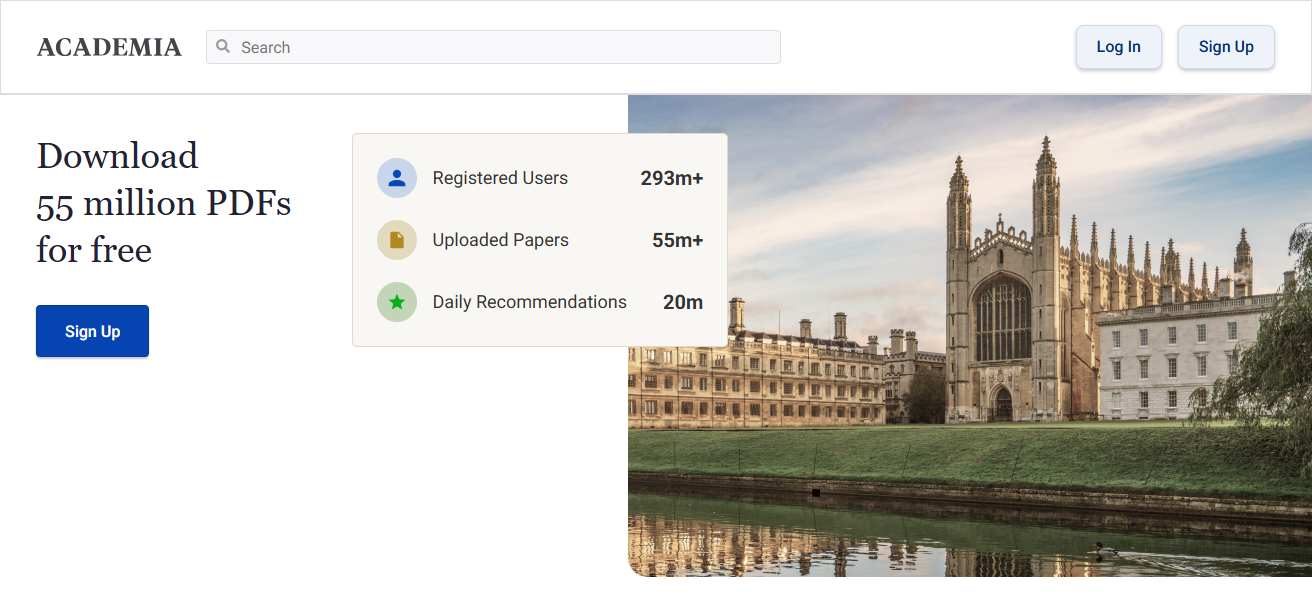Click the search magnifier icon
Screen dimensions: 1312x599
[x=223, y=46]
